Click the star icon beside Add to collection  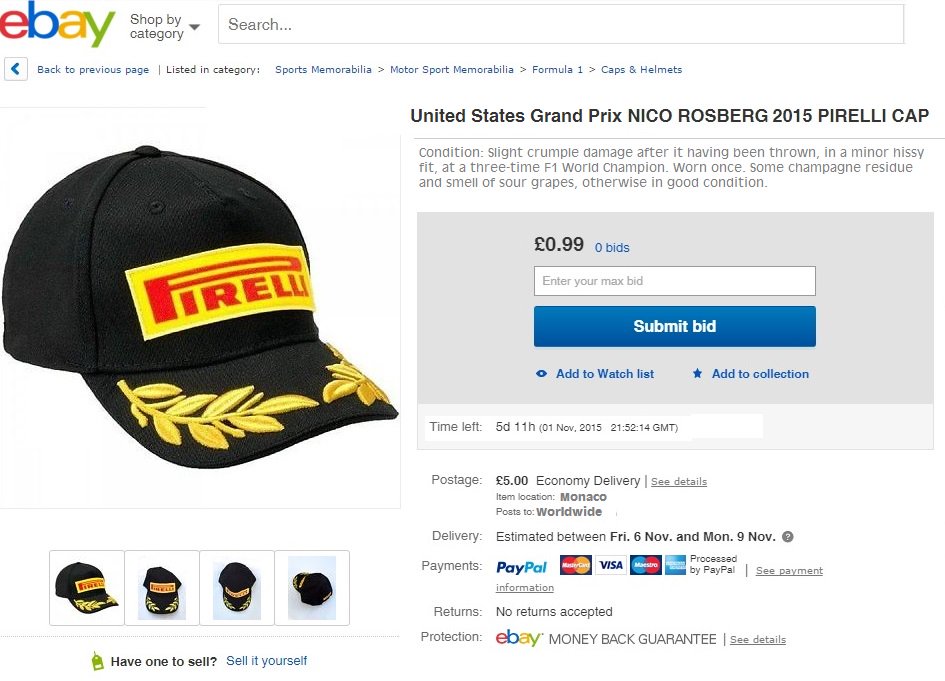[698, 374]
